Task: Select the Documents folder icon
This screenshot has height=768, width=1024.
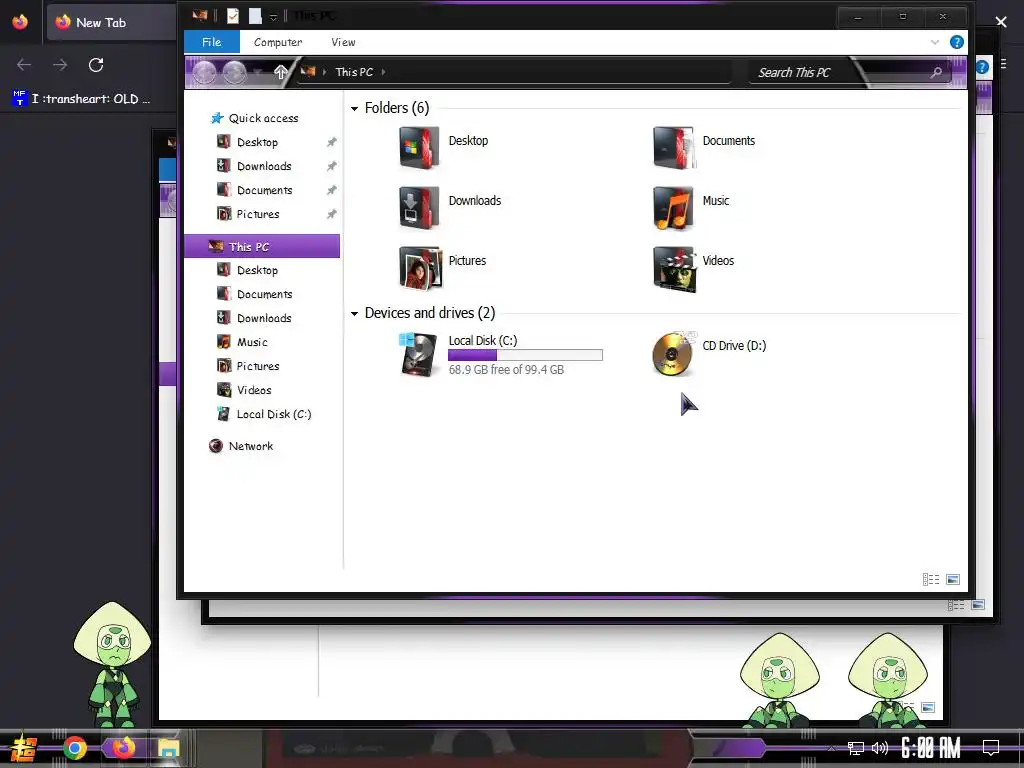Action: coord(673,148)
